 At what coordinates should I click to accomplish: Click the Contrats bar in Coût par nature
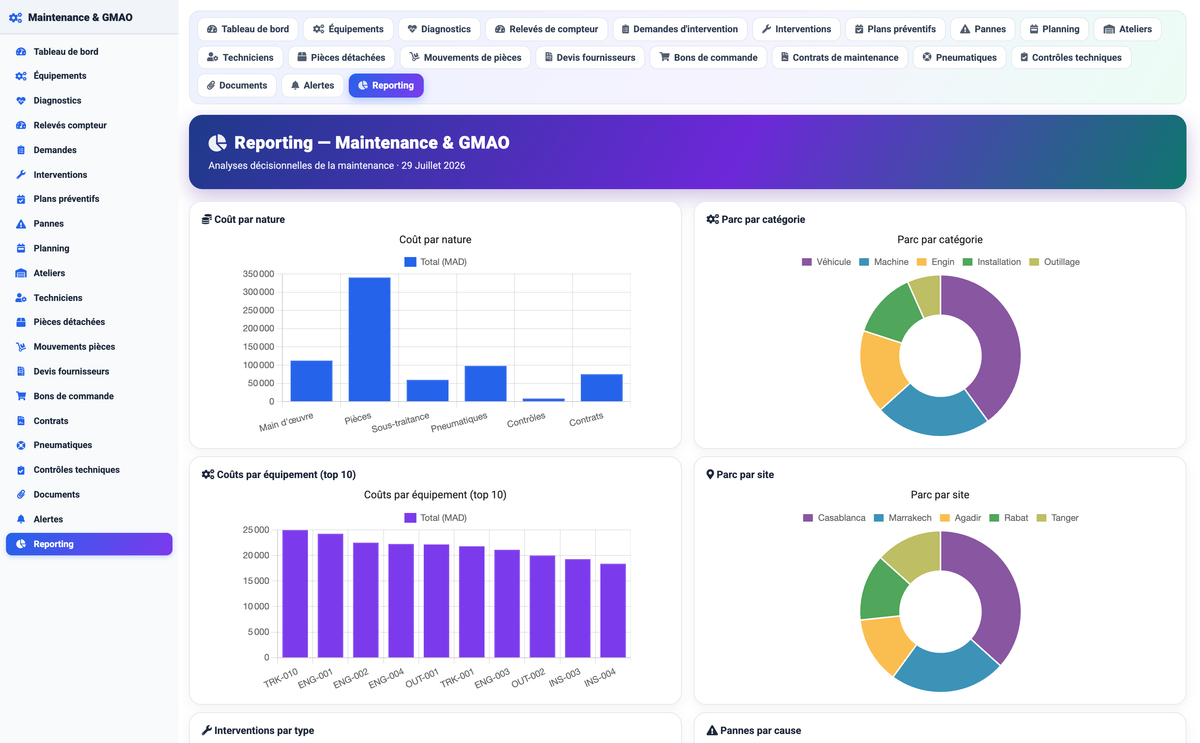[x=601, y=388]
